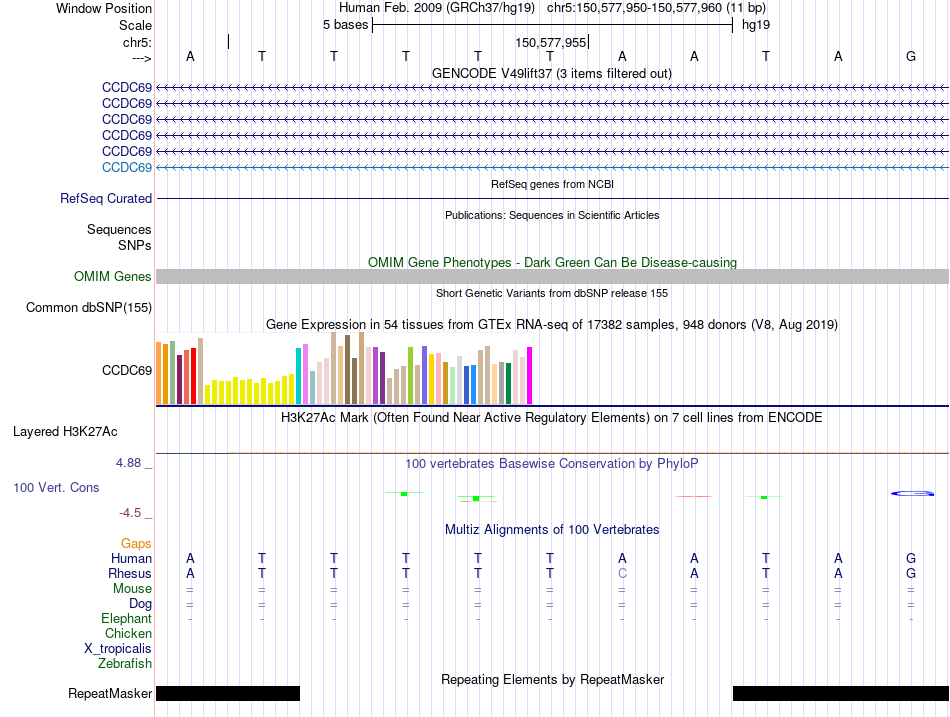Click the GTEx Gene Expression track title

tap(552, 324)
